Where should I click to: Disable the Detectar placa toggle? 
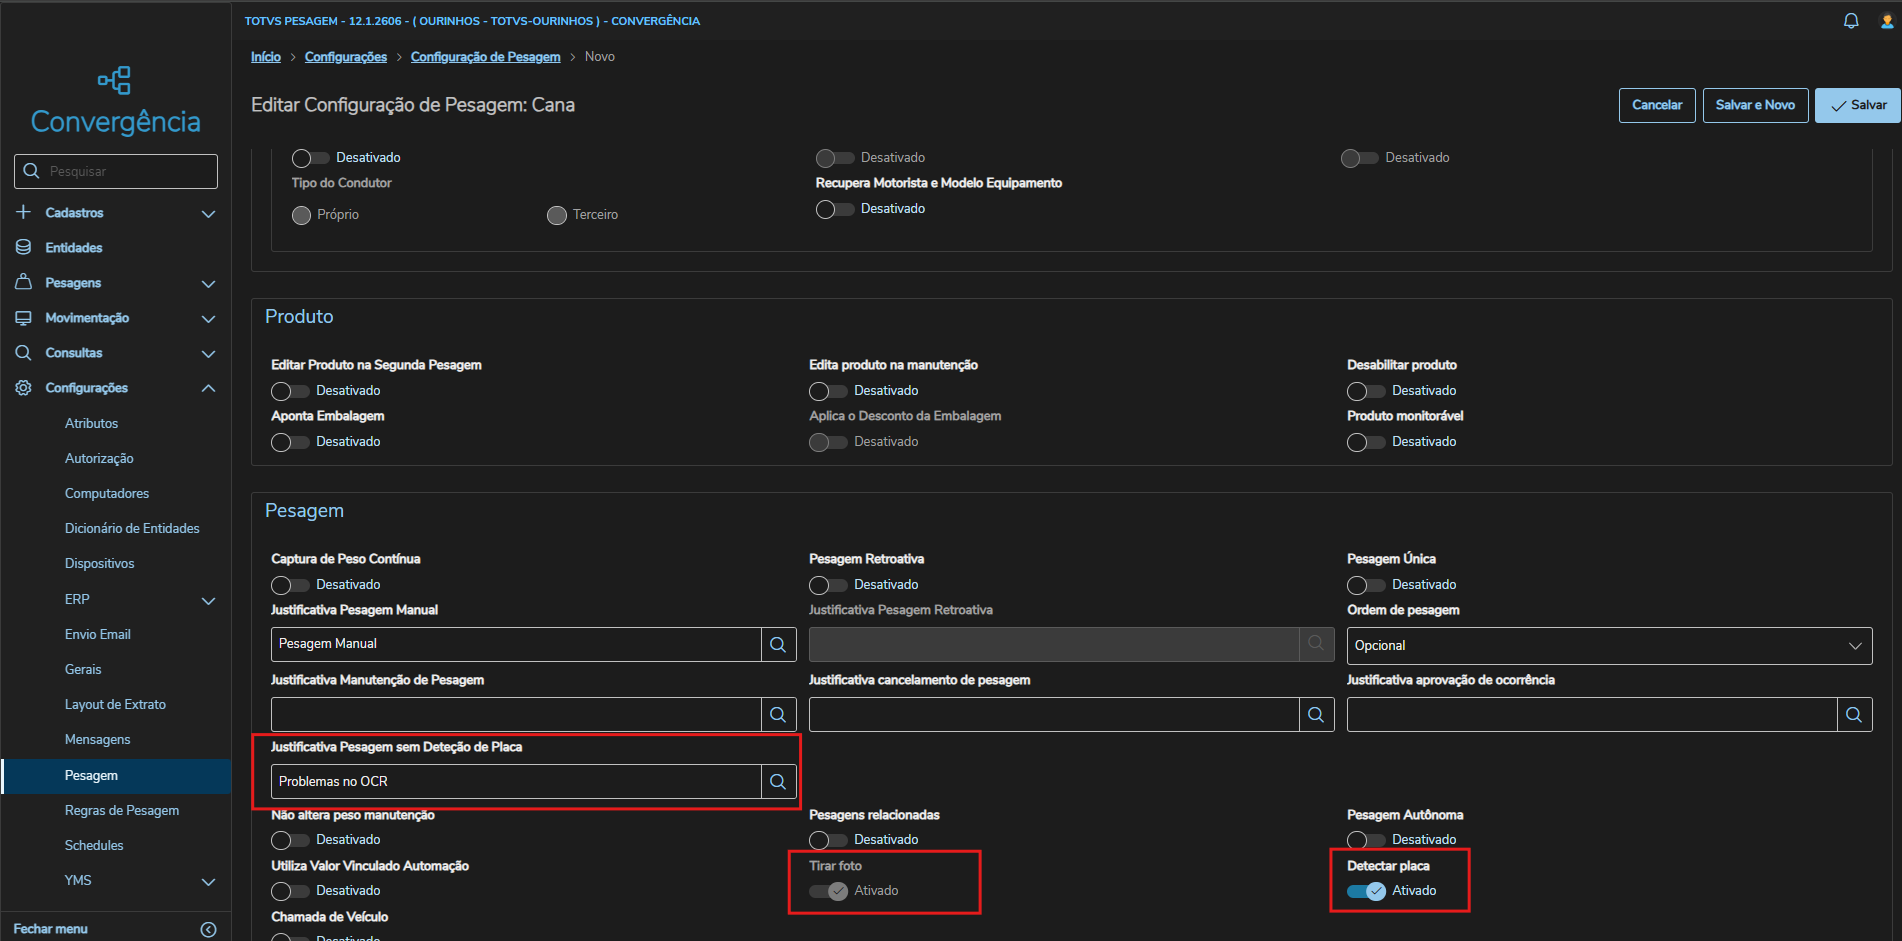[x=1366, y=891]
